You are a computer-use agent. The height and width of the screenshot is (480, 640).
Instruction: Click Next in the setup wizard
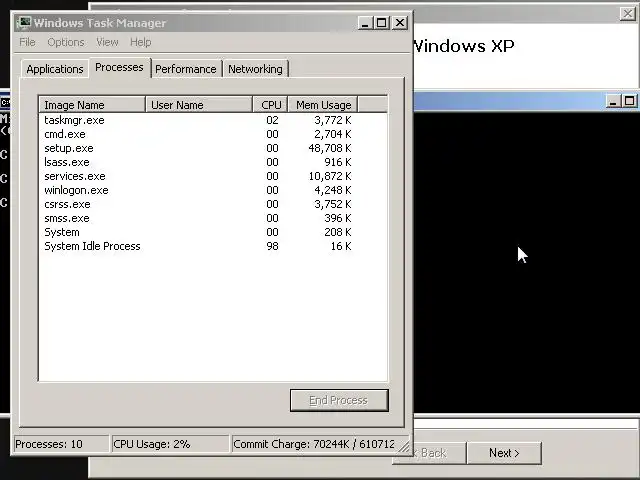click(x=504, y=453)
